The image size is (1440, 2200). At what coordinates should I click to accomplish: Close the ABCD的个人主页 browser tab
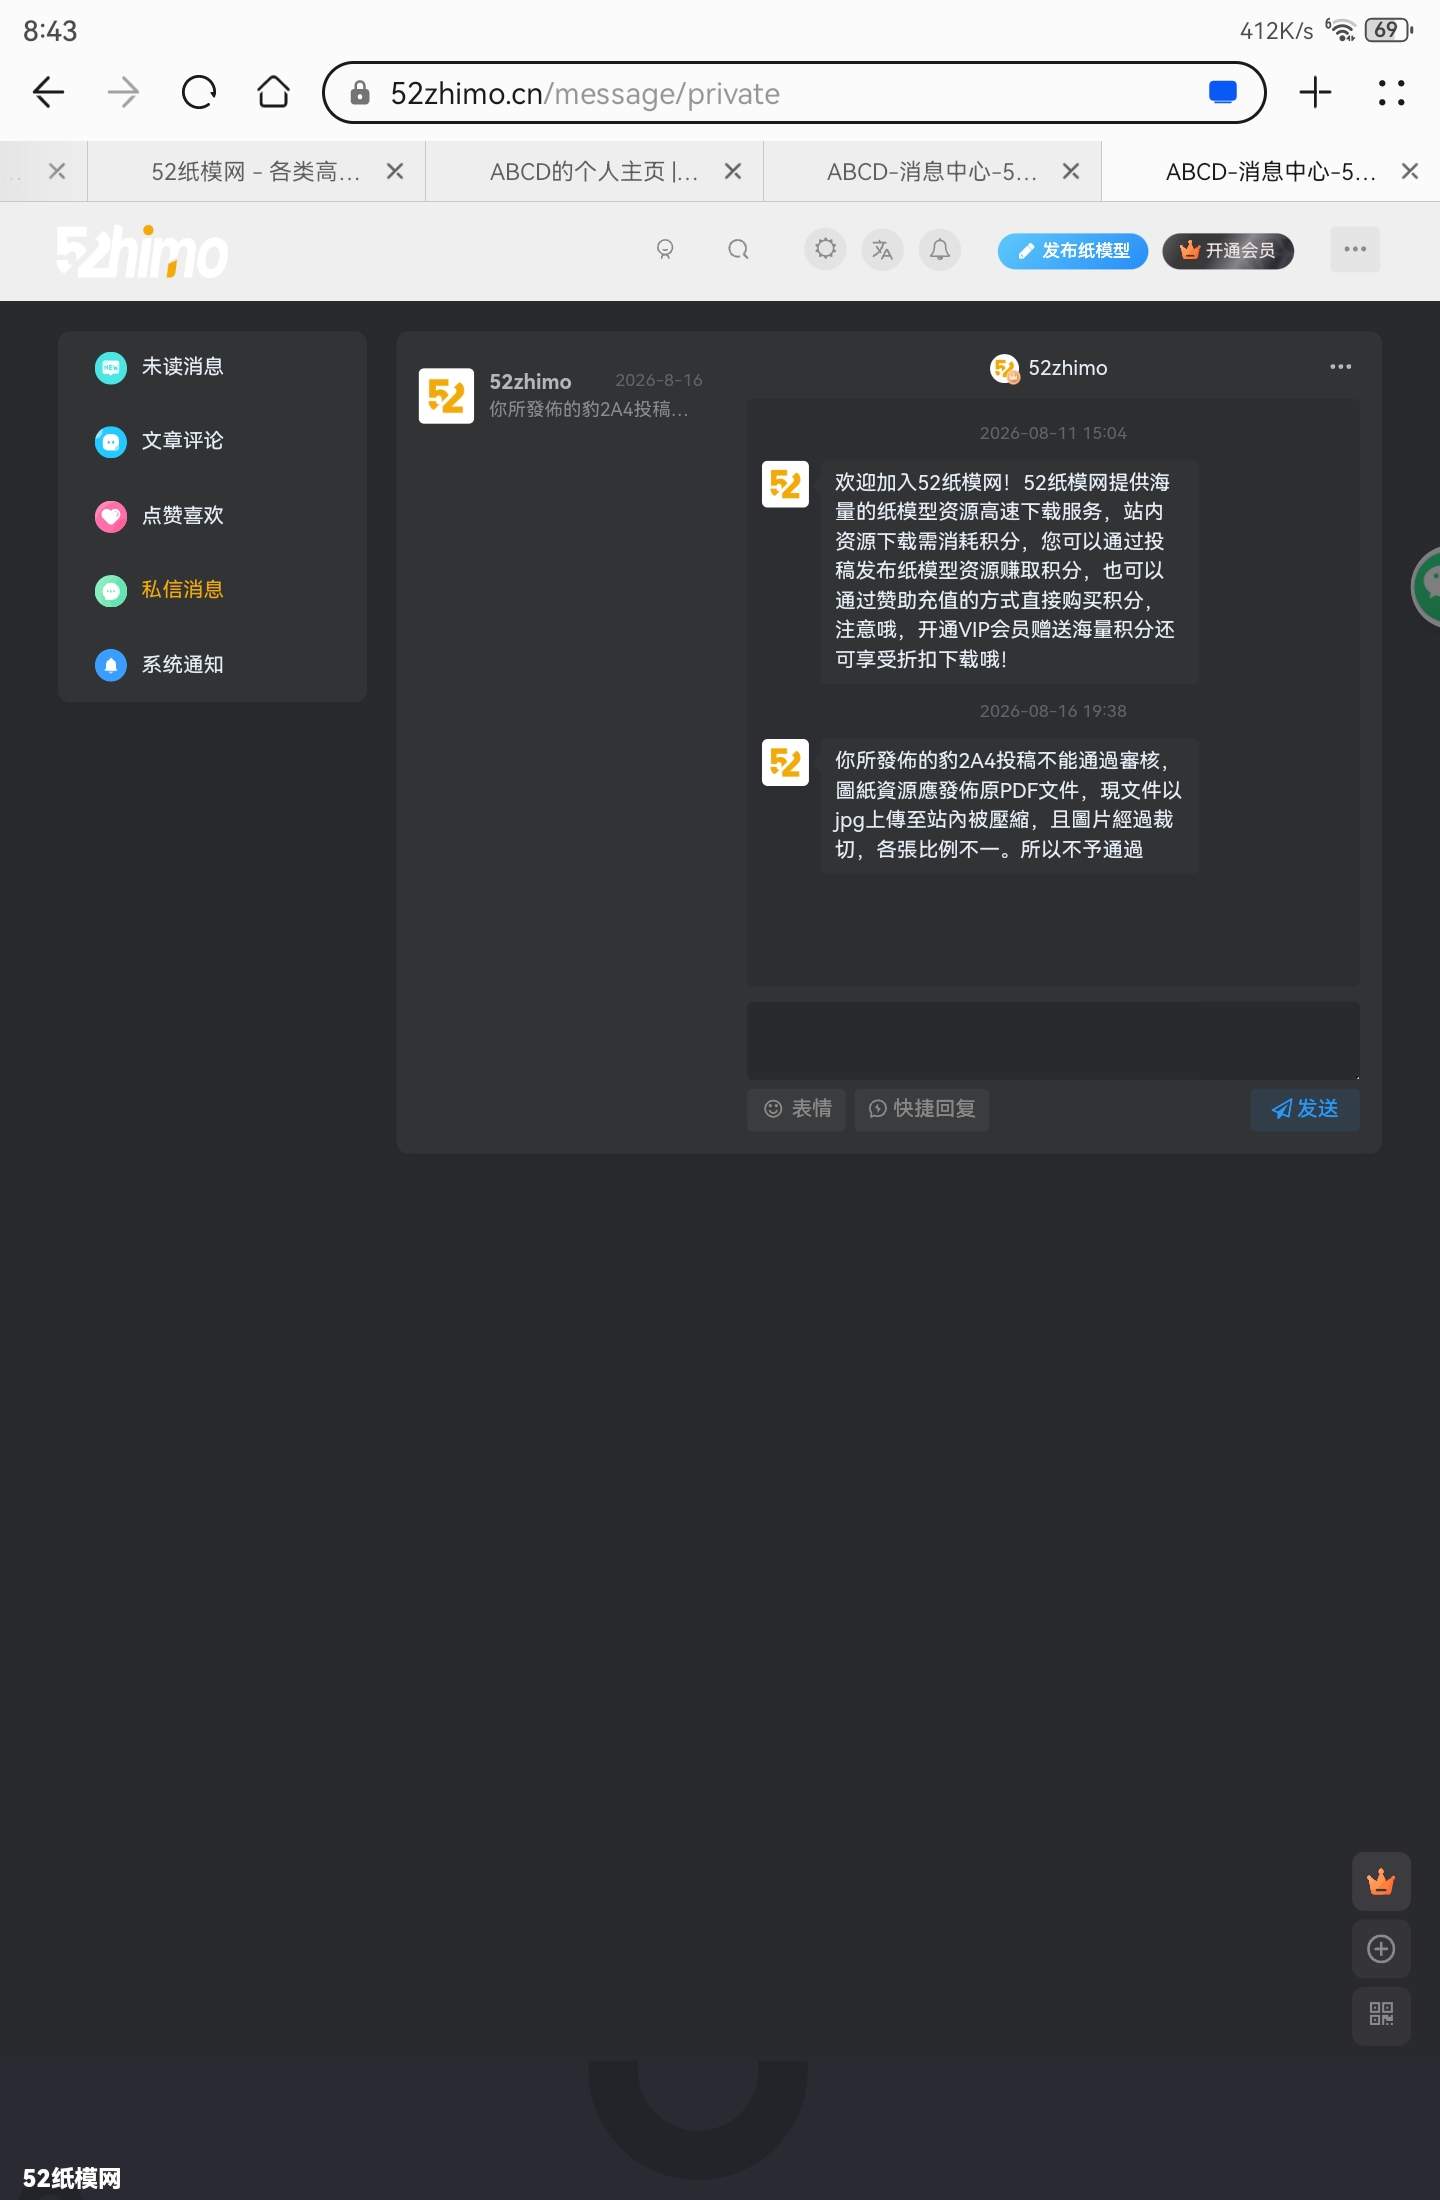pos(733,172)
